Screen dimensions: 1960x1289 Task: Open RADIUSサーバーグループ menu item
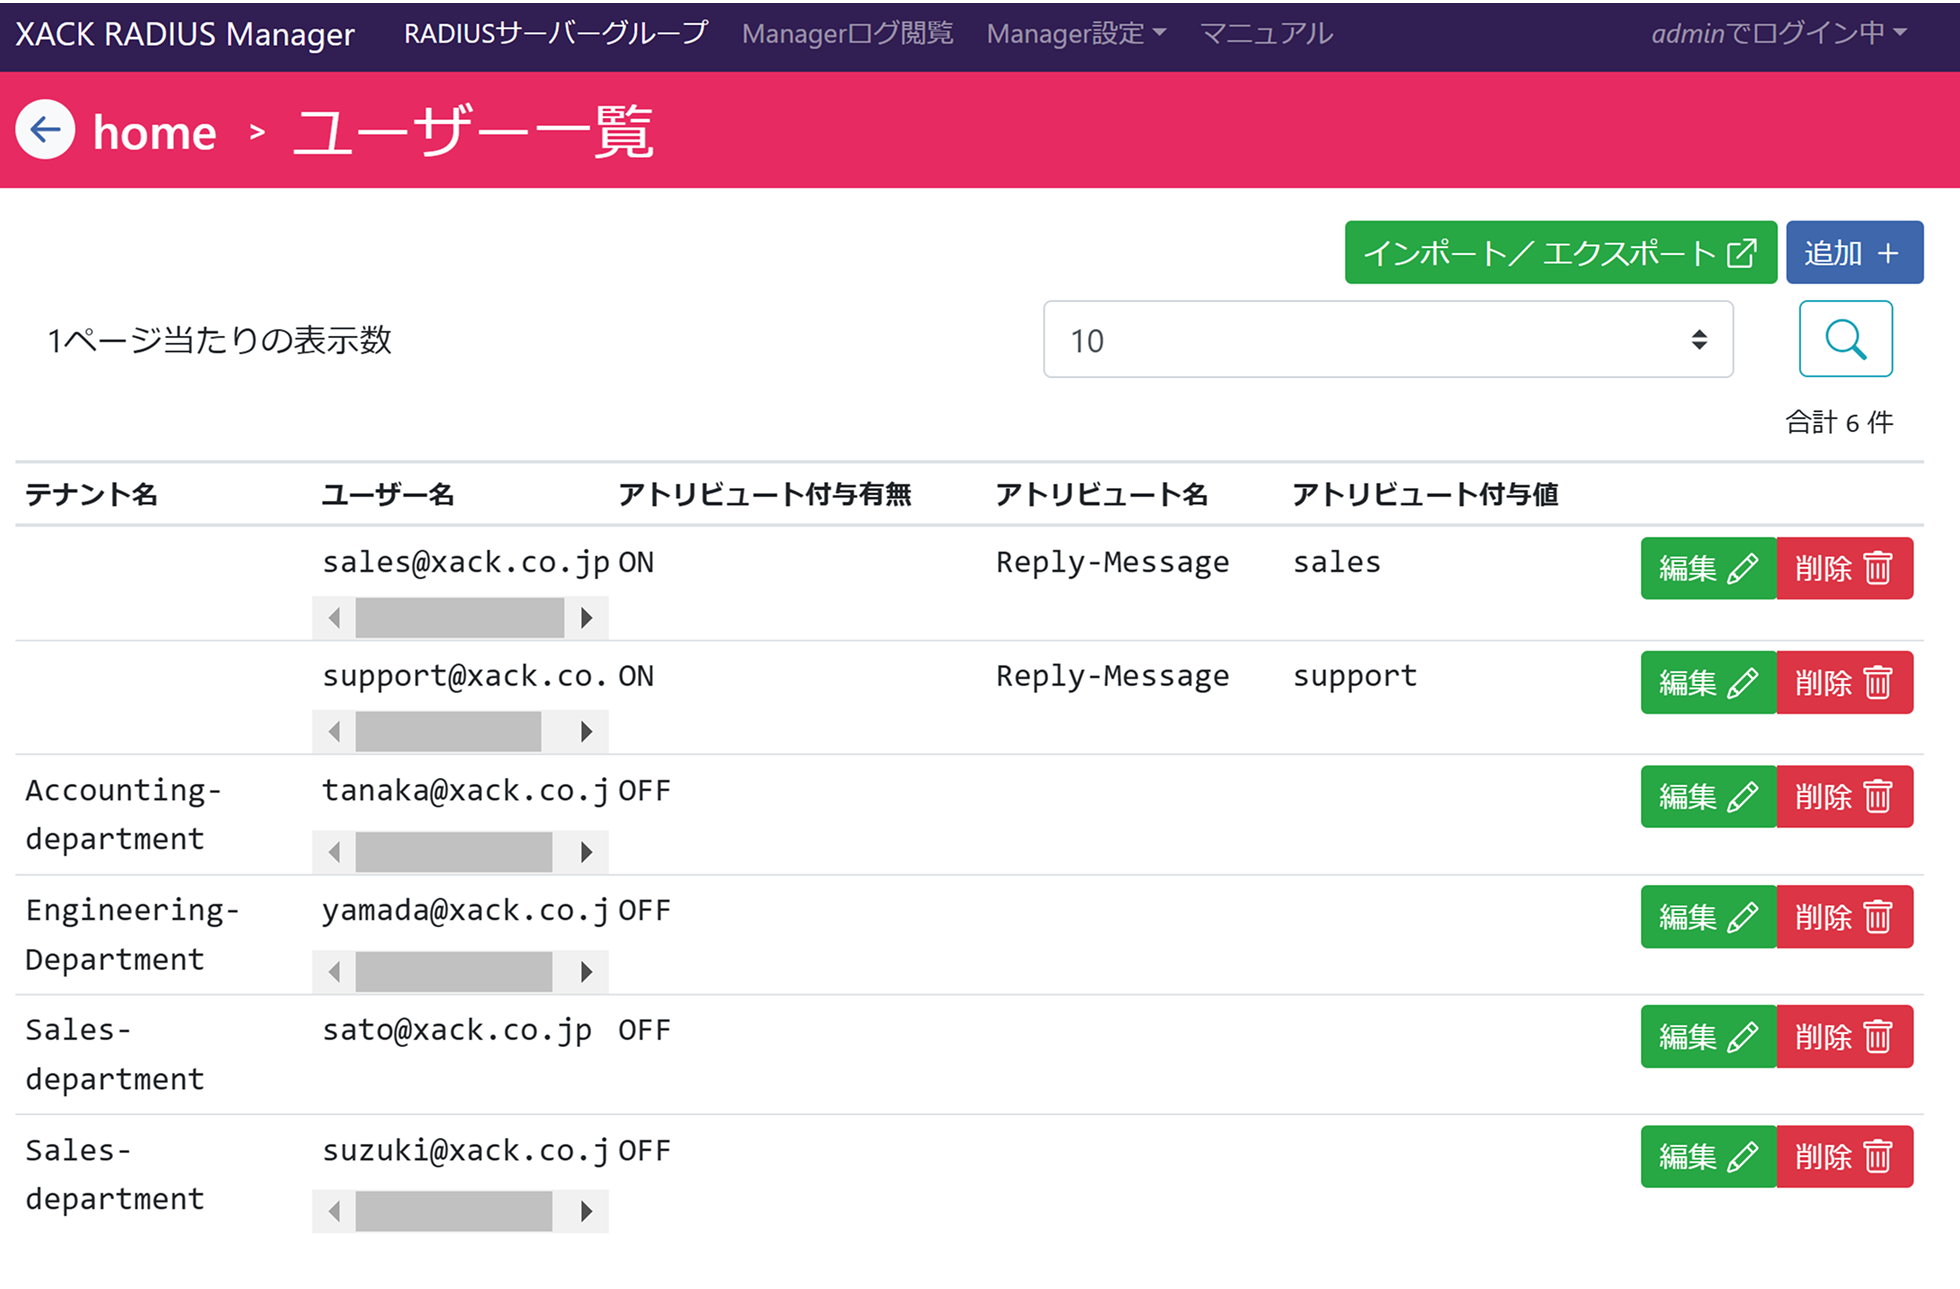(x=556, y=34)
